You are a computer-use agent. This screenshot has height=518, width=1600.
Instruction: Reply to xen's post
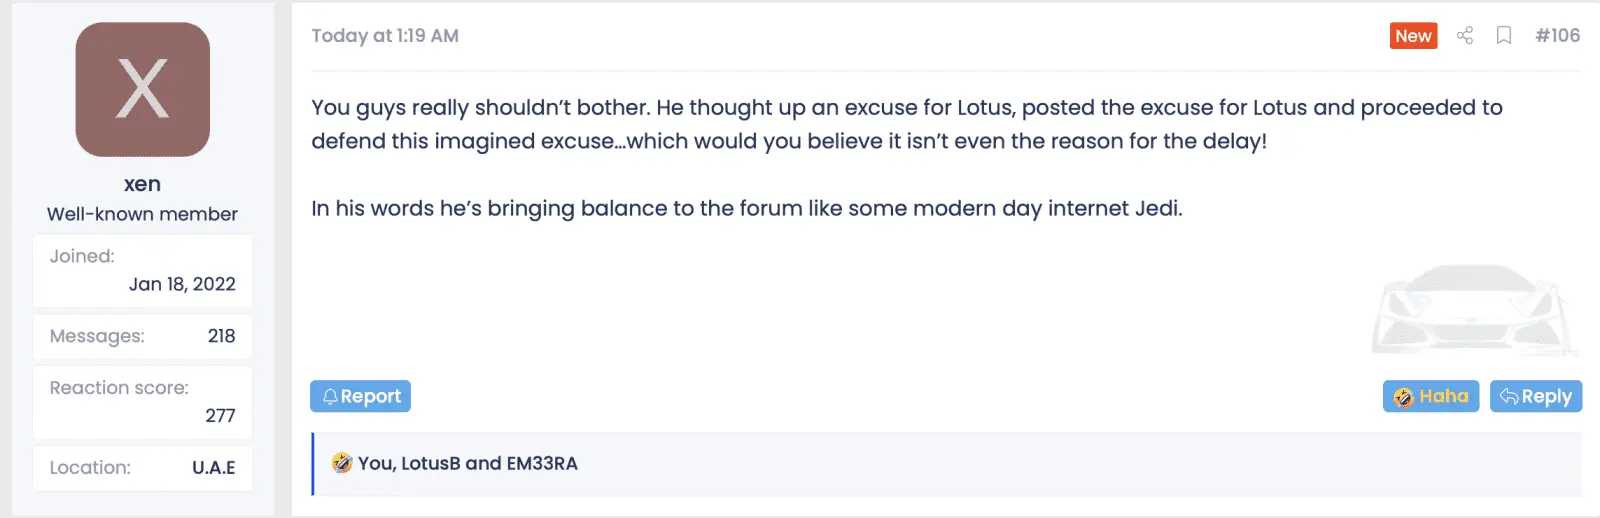pos(1535,396)
